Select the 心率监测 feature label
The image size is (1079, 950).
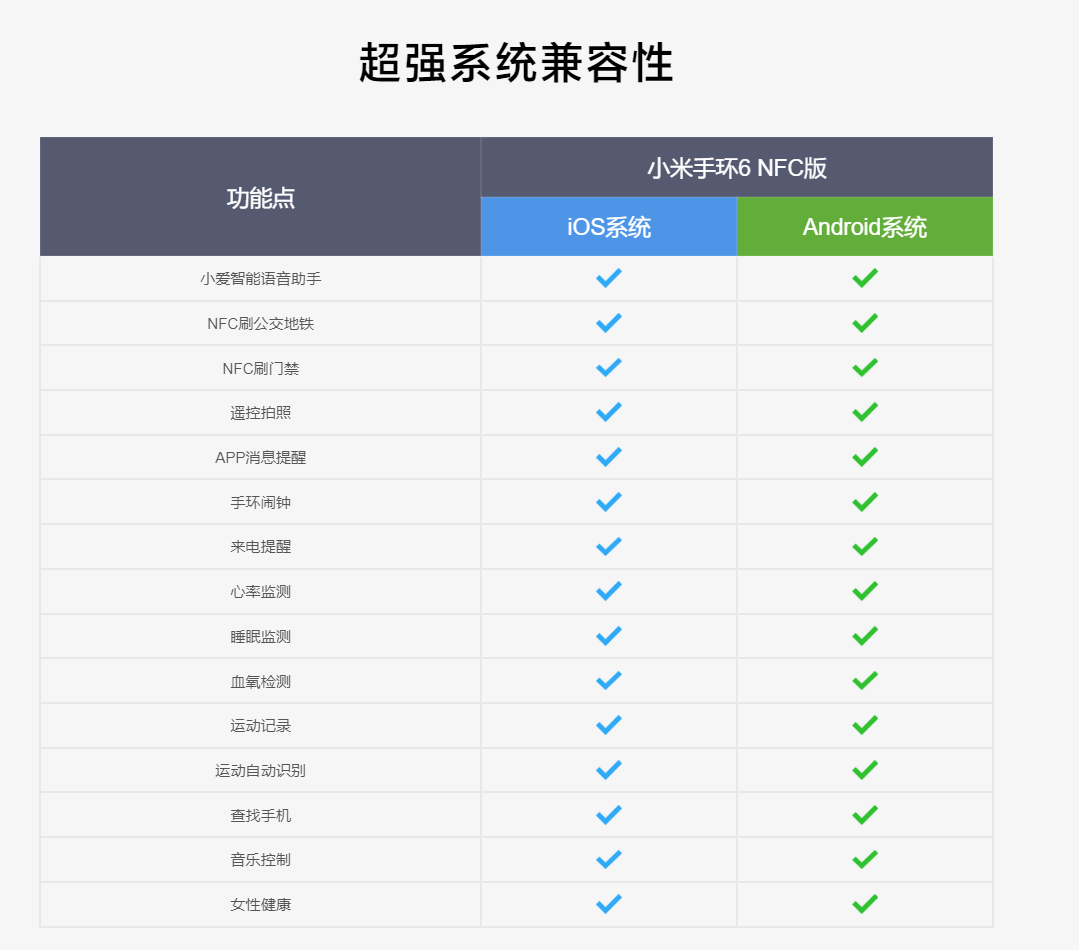[x=260, y=592]
